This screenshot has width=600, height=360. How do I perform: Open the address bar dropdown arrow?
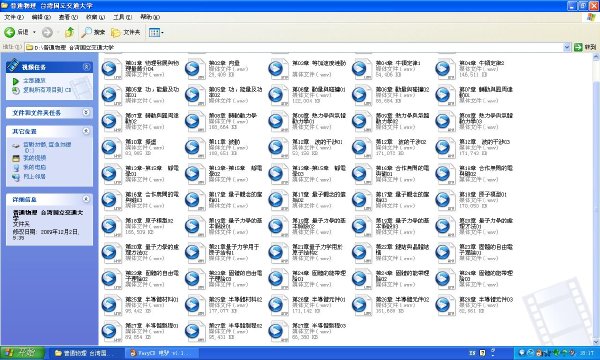[567, 47]
